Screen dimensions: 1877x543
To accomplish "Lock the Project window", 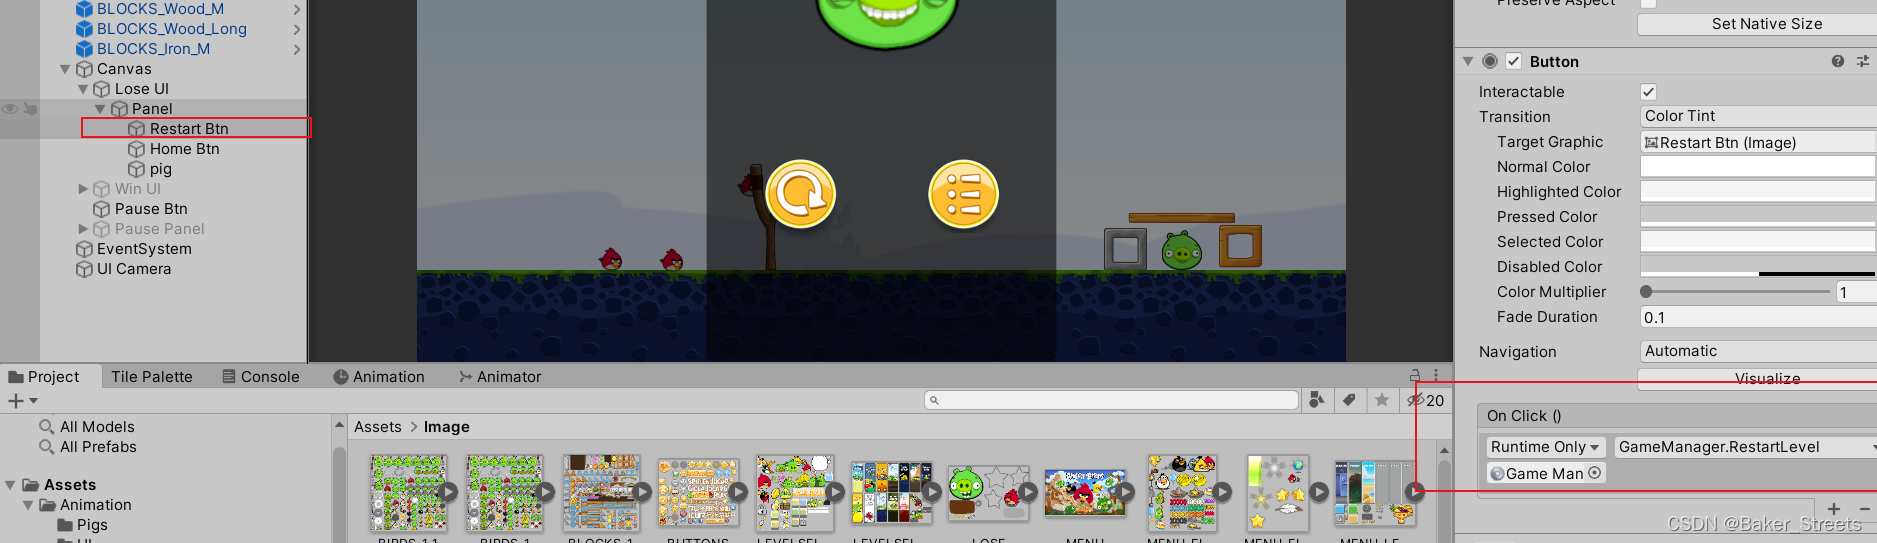I will (1415, 376).
